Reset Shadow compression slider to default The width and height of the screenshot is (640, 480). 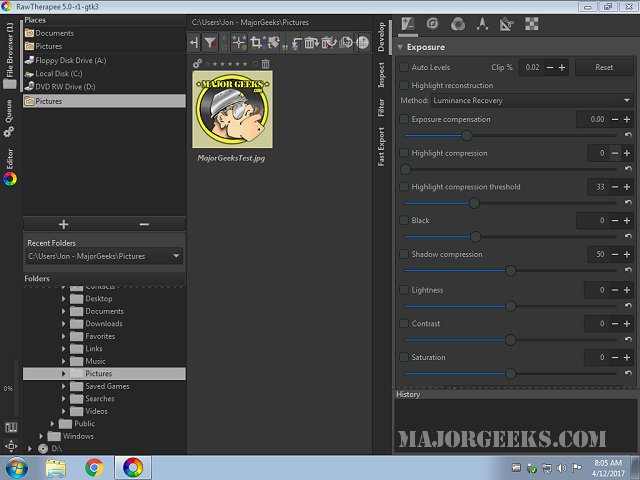pyautogui.click(x=628, y=270)
